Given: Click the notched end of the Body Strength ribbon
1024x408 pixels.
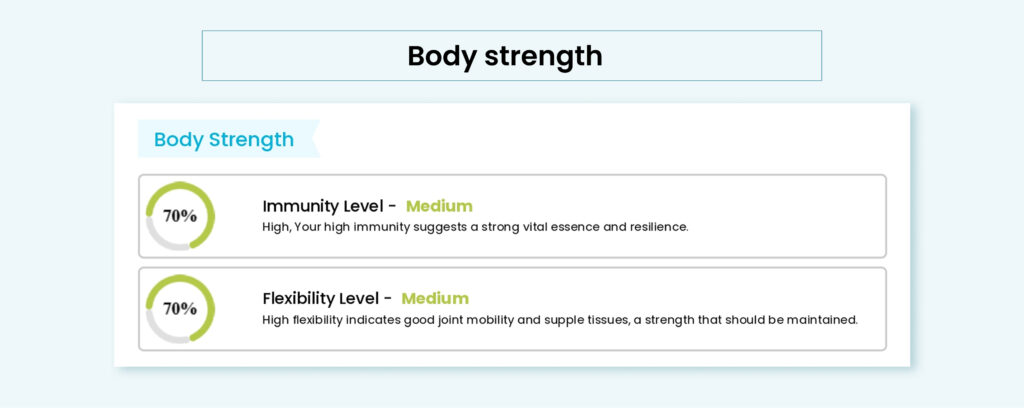Looking at the screenshot, I should [315, 139].
